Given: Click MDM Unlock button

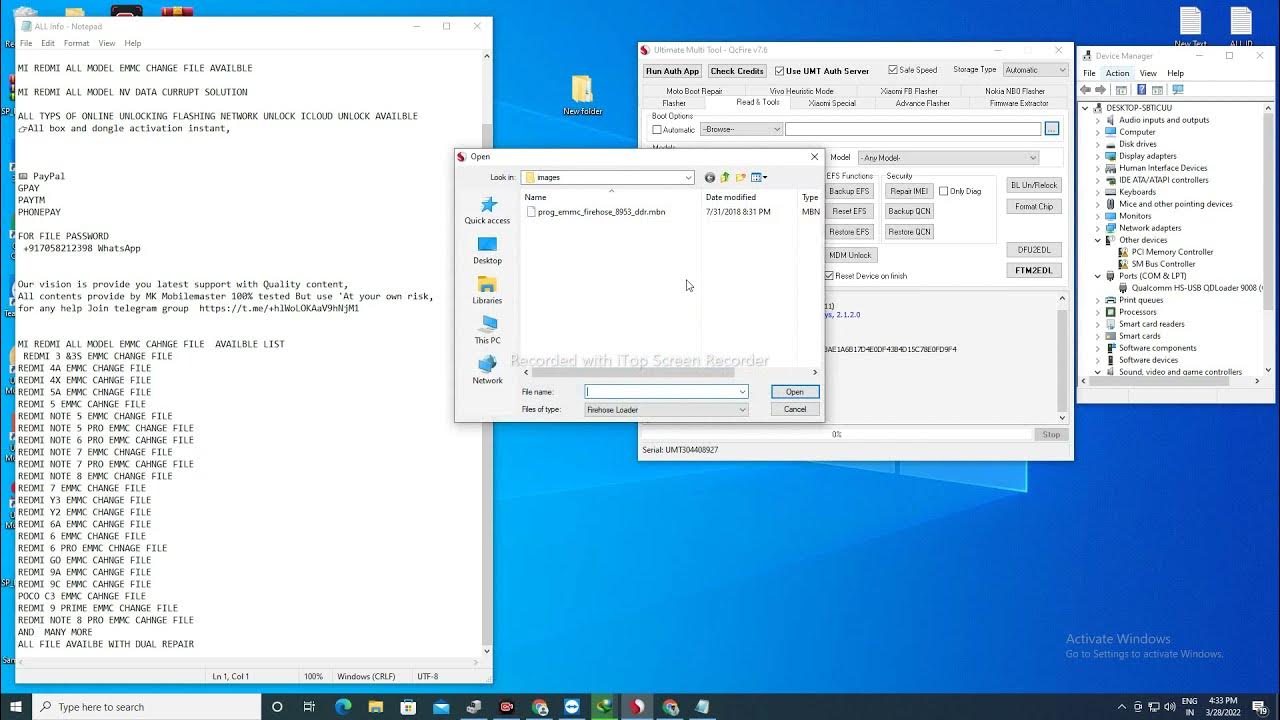Looking at the screenshot, I should (850, 255).
